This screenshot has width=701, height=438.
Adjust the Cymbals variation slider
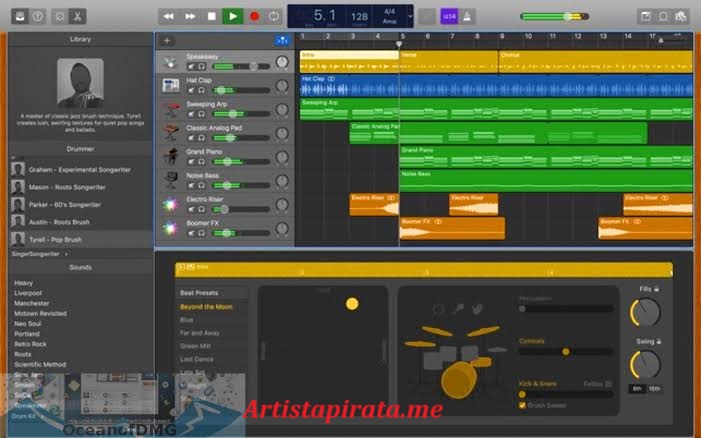point(566,352)
